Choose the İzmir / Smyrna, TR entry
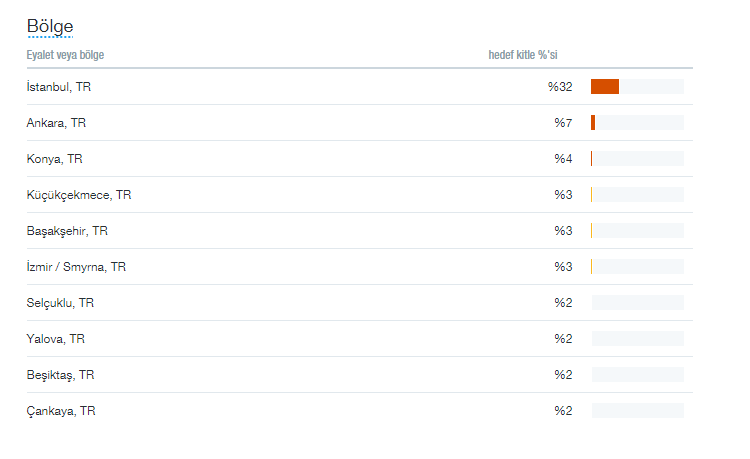The image size is (750, 459). pyautogui.click(x=76, y=267)
